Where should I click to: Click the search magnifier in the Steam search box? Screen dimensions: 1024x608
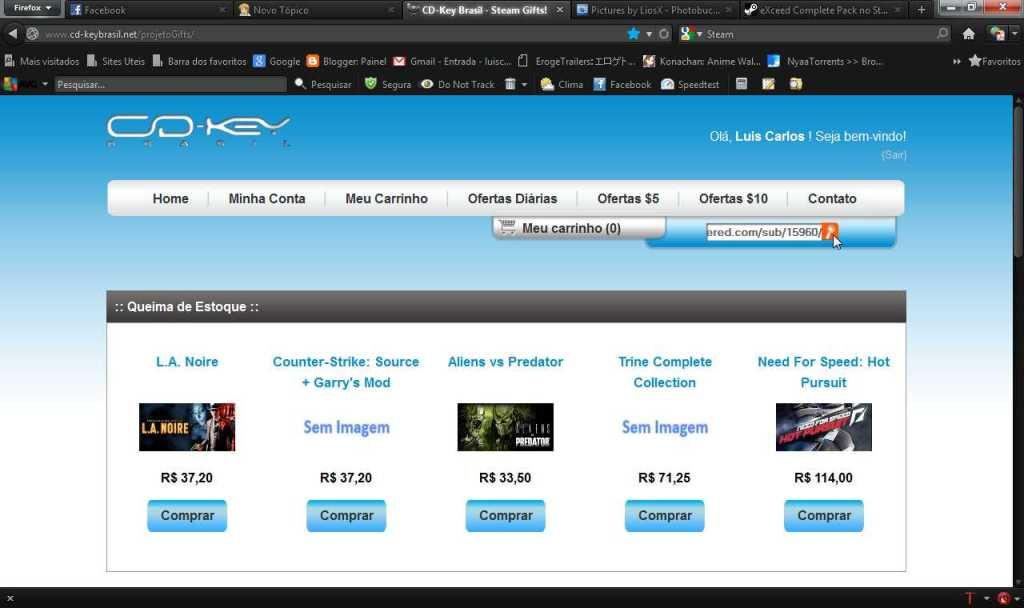942,33
